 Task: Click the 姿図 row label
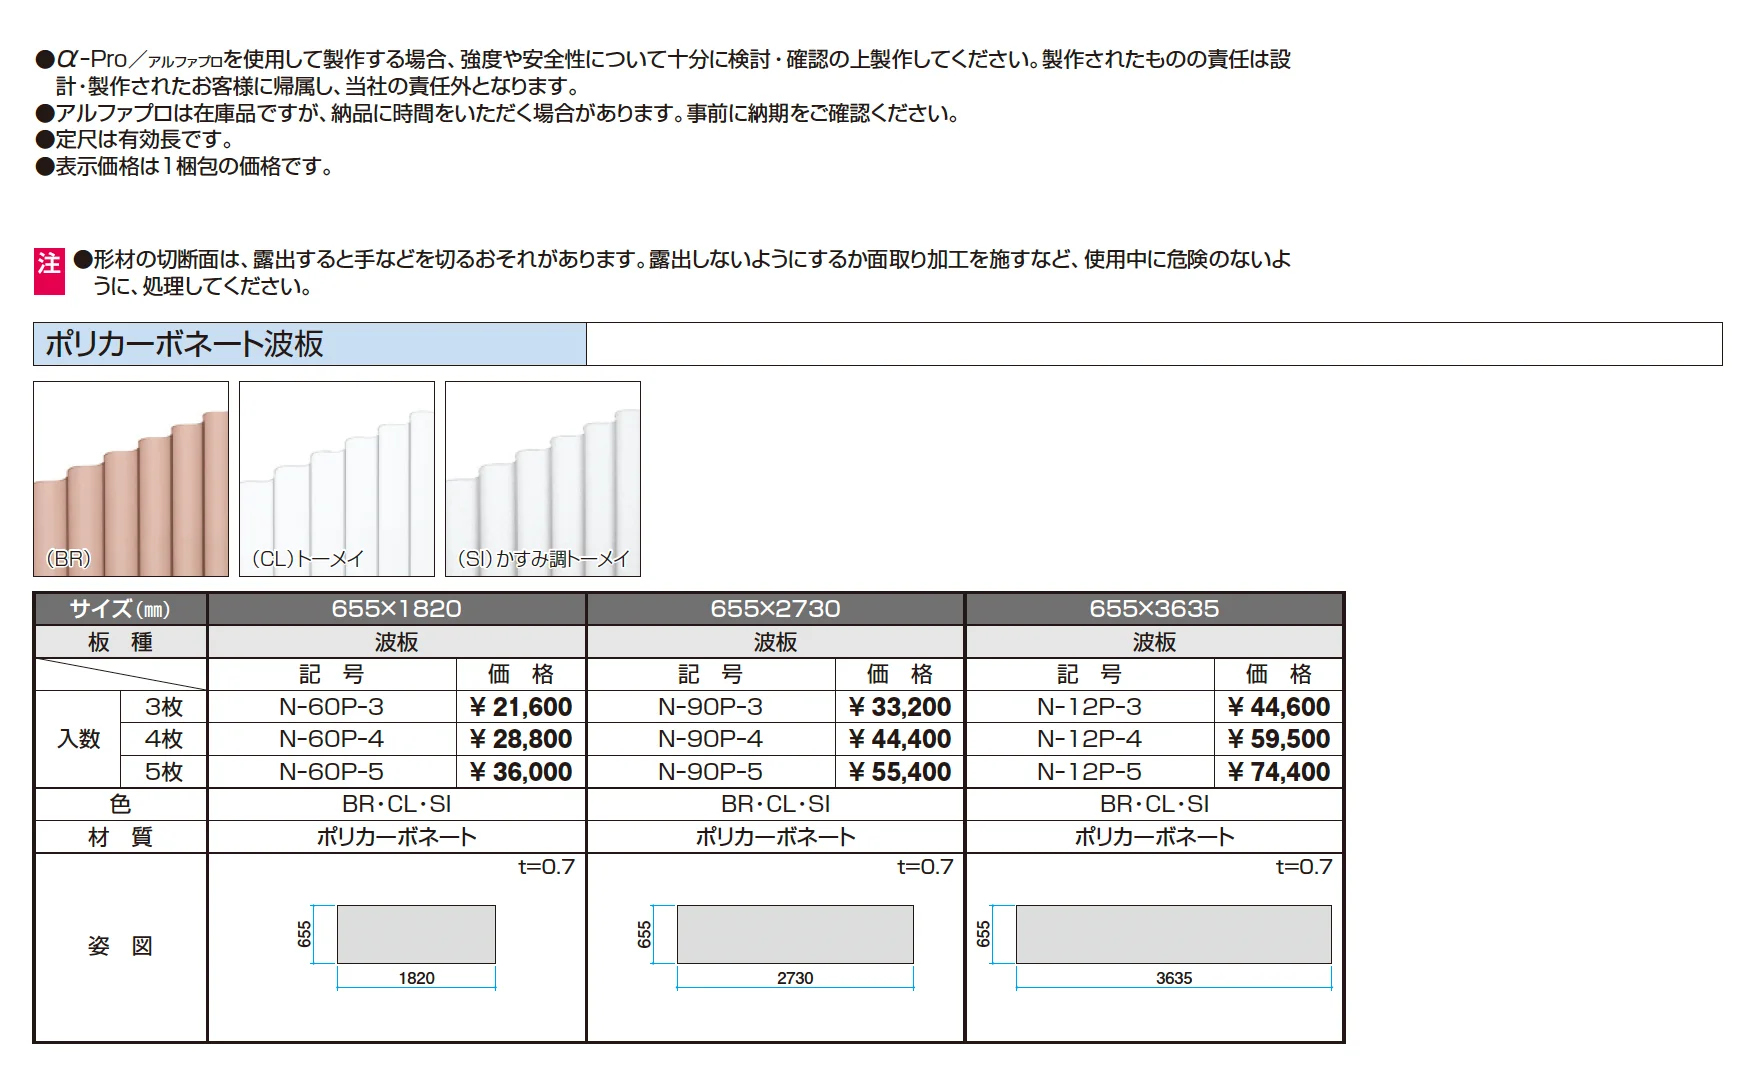120,946
